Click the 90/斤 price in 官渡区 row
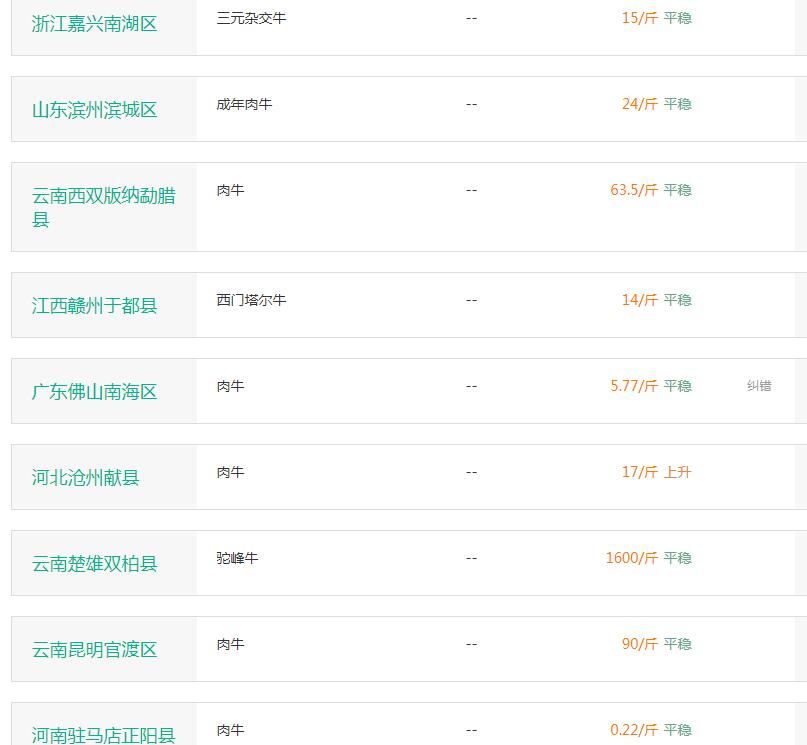This screenshot has width=807, height=745. click(640, 644)
